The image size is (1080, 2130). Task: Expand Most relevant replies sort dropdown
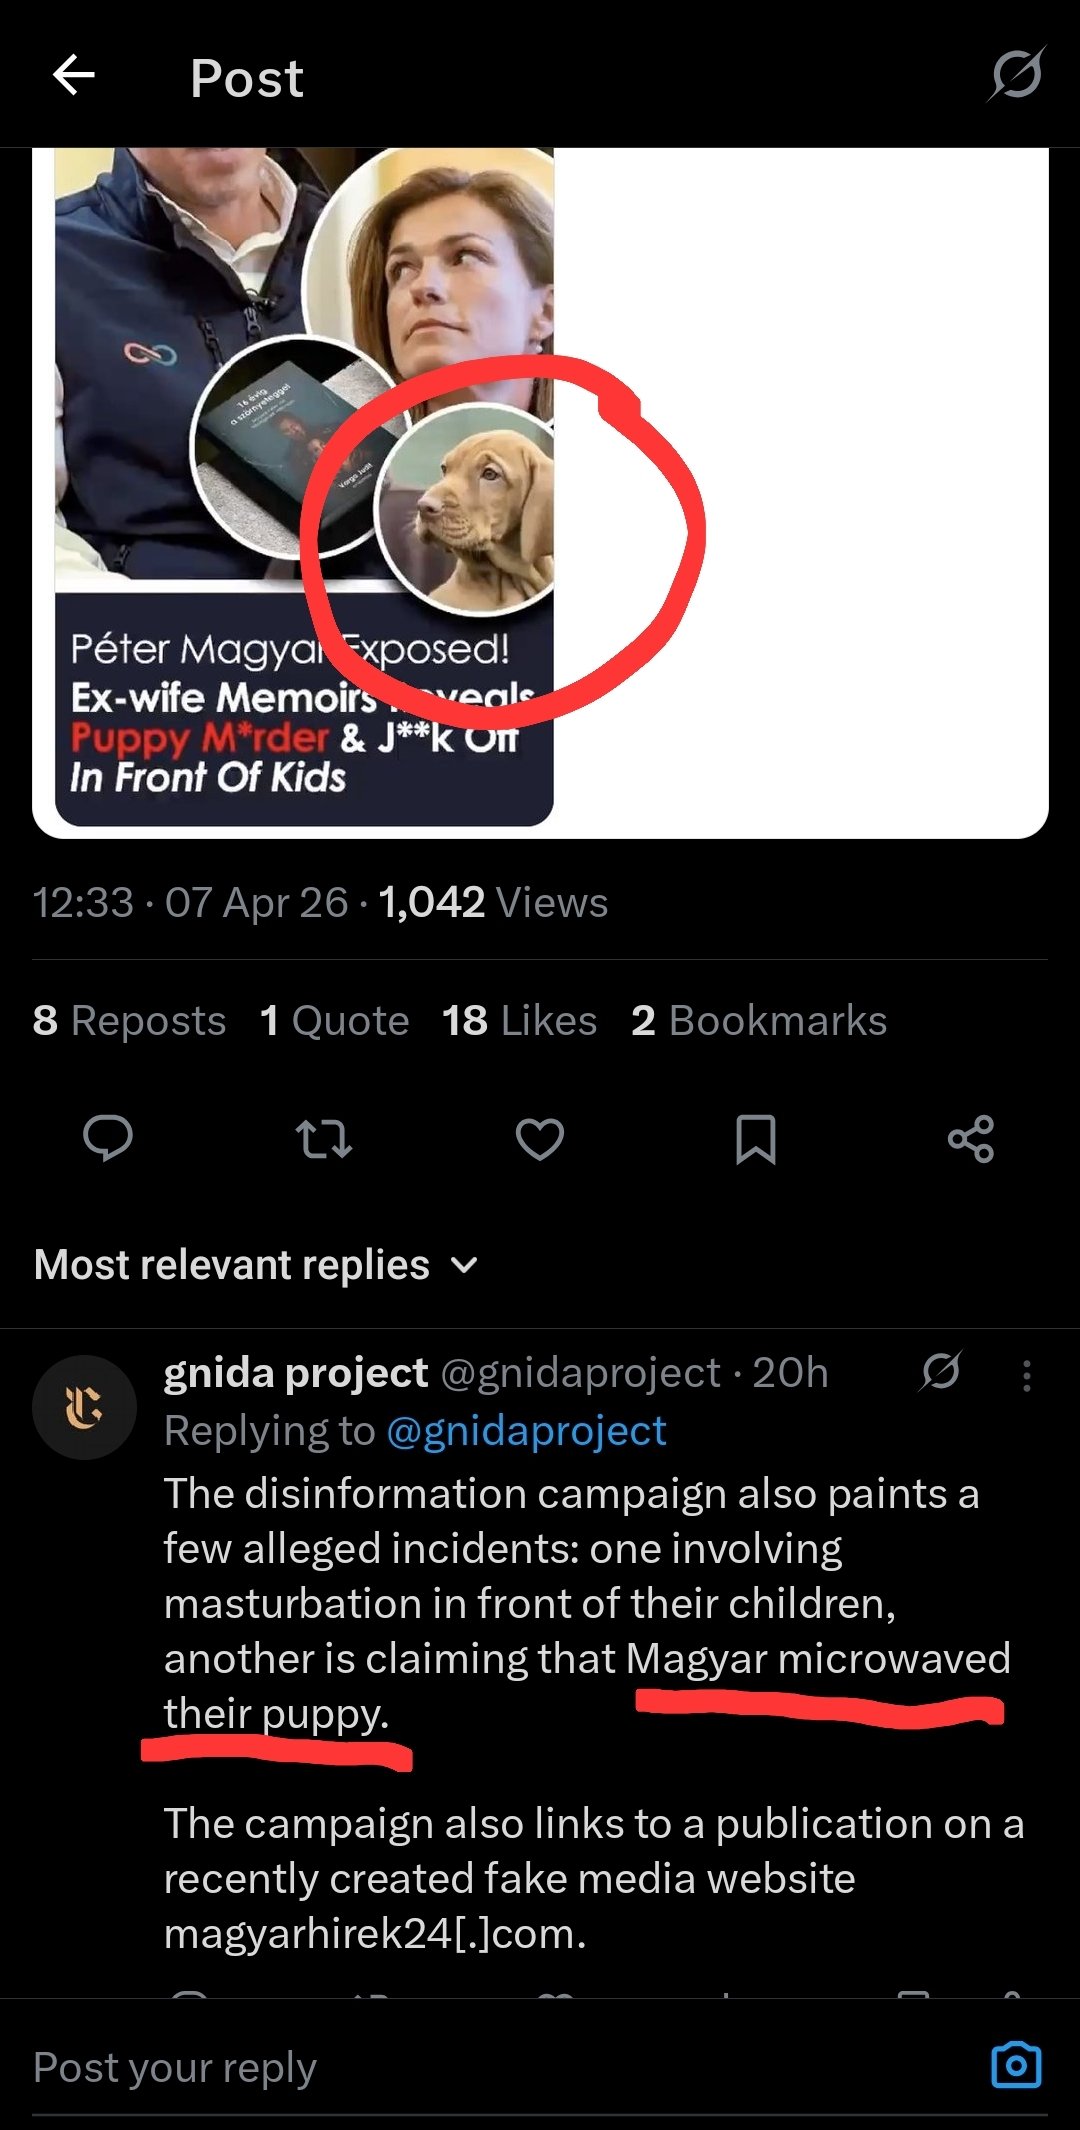point(232,1265)
